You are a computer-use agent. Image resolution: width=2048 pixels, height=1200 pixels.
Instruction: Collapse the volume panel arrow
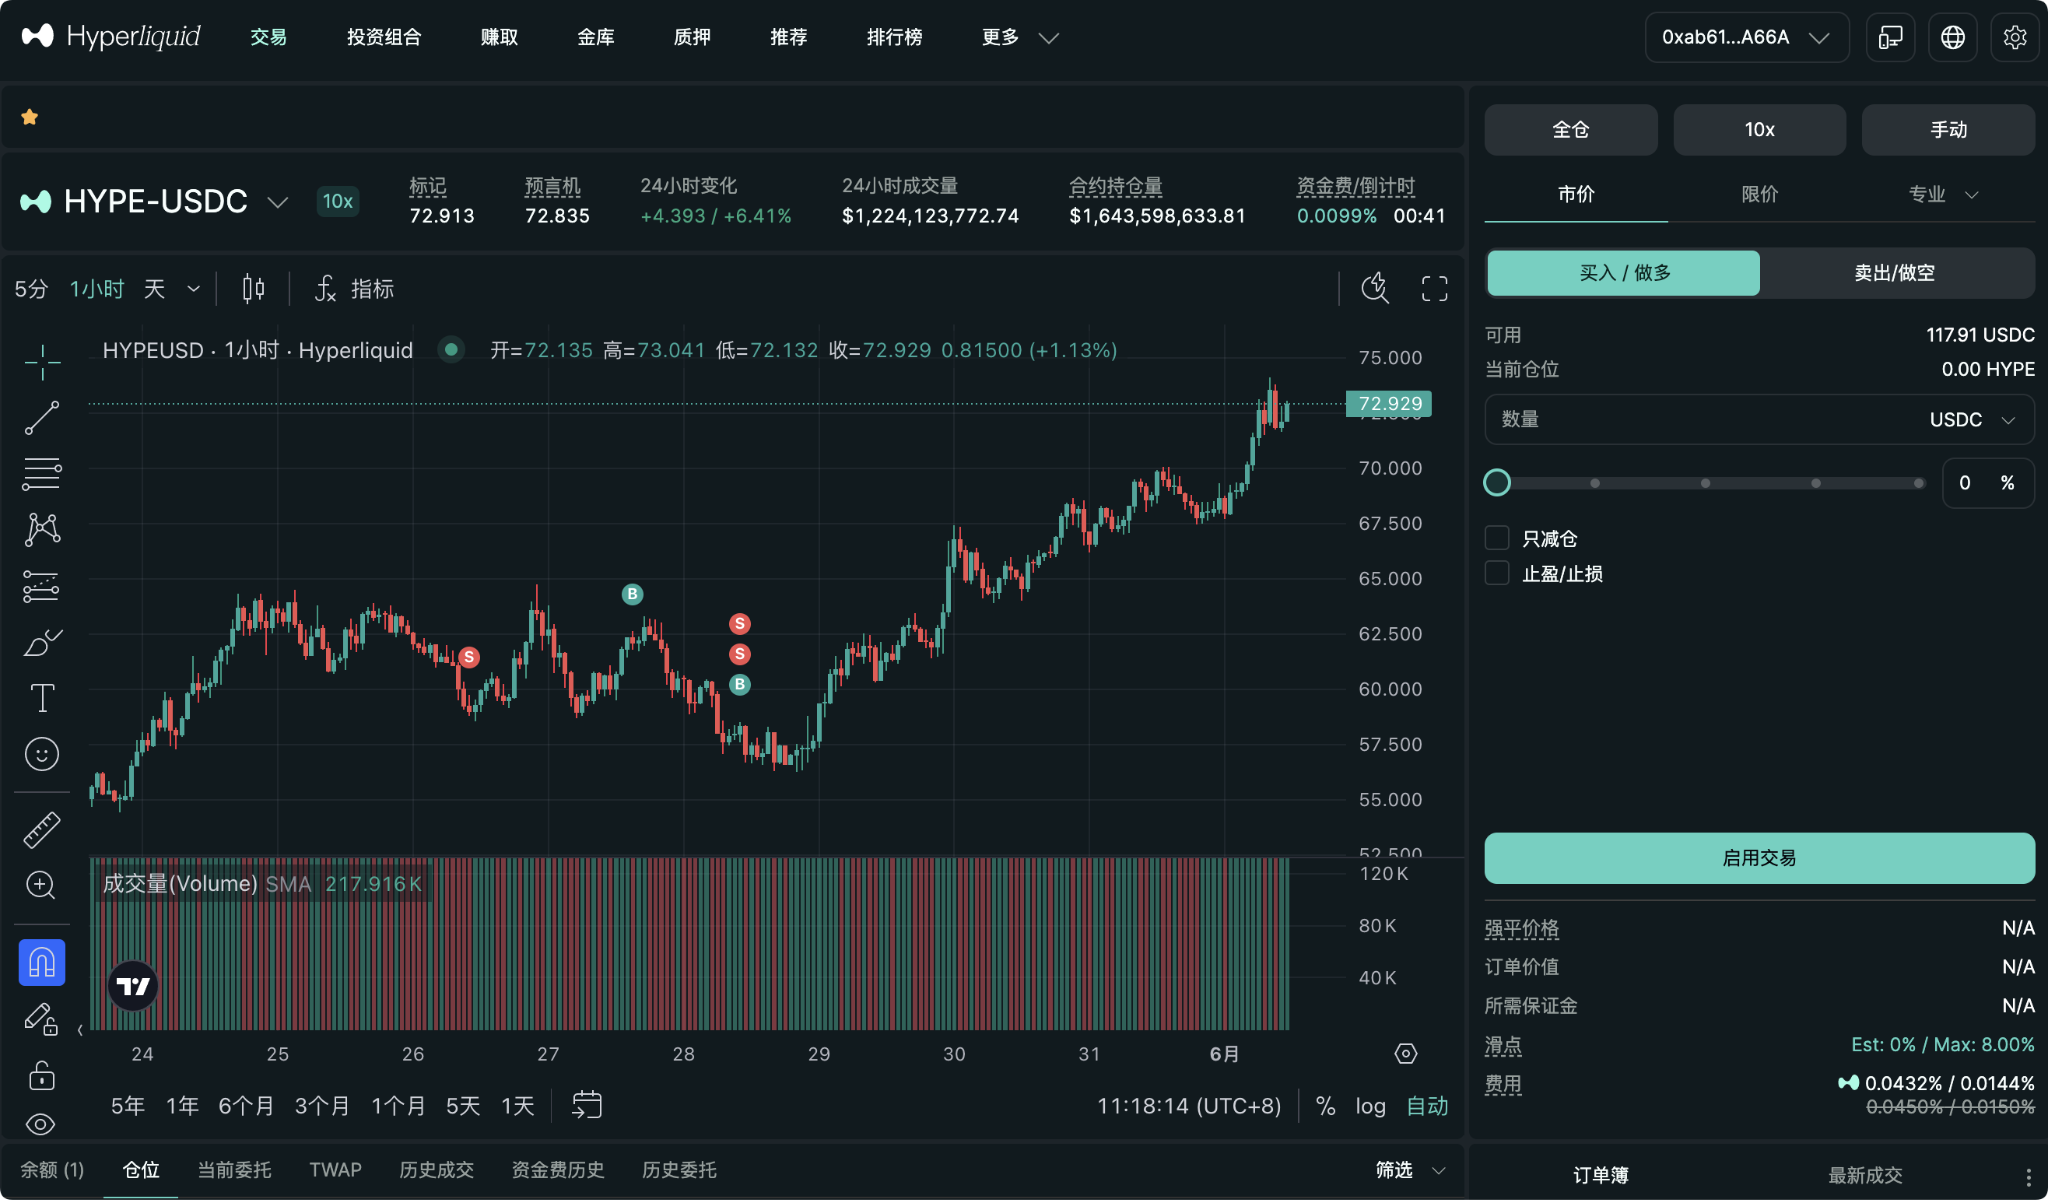(x=80, y=1030)
